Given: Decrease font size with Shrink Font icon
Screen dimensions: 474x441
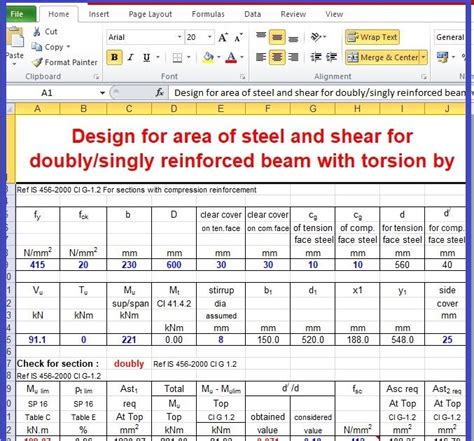Looking at the screenshot, I should point(238,37).
